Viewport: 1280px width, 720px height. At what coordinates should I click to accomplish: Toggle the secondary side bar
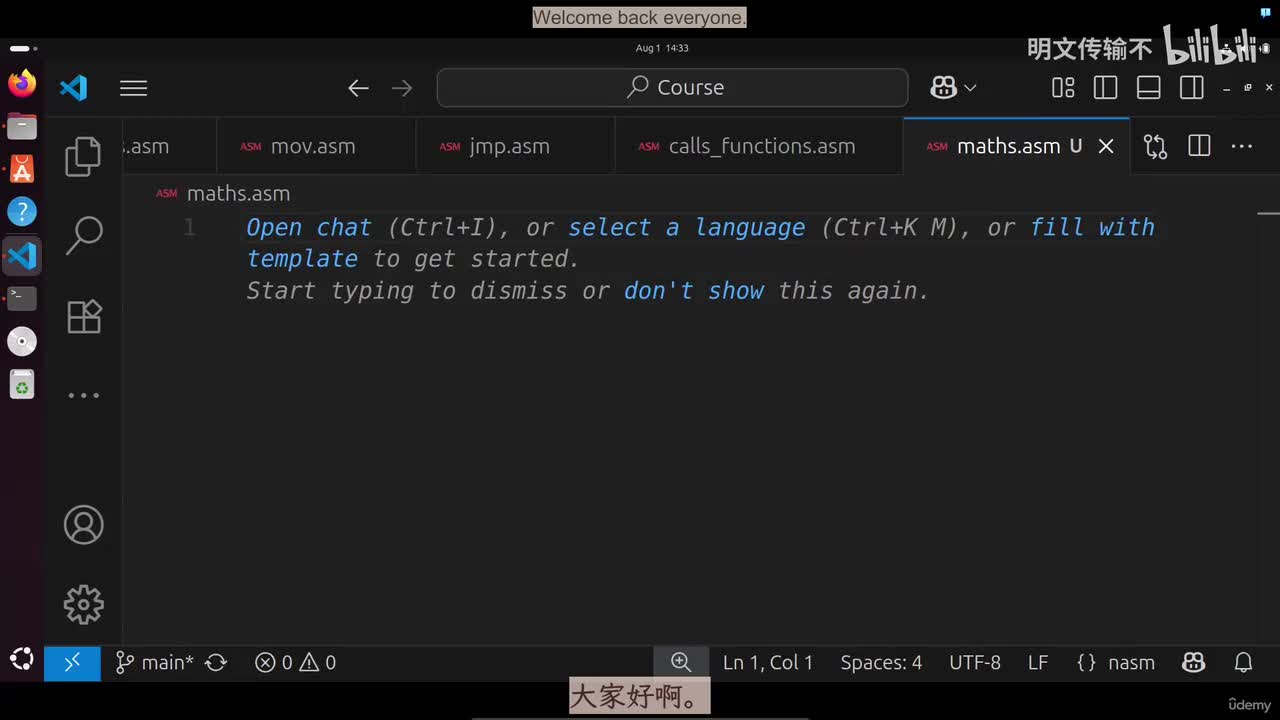1192,88
